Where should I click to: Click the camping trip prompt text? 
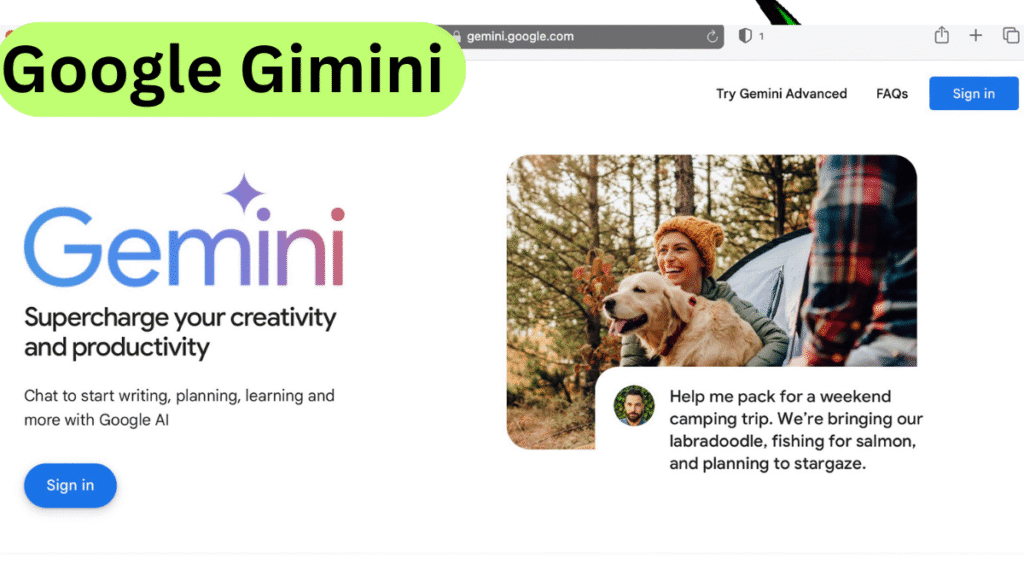(795, 430)
